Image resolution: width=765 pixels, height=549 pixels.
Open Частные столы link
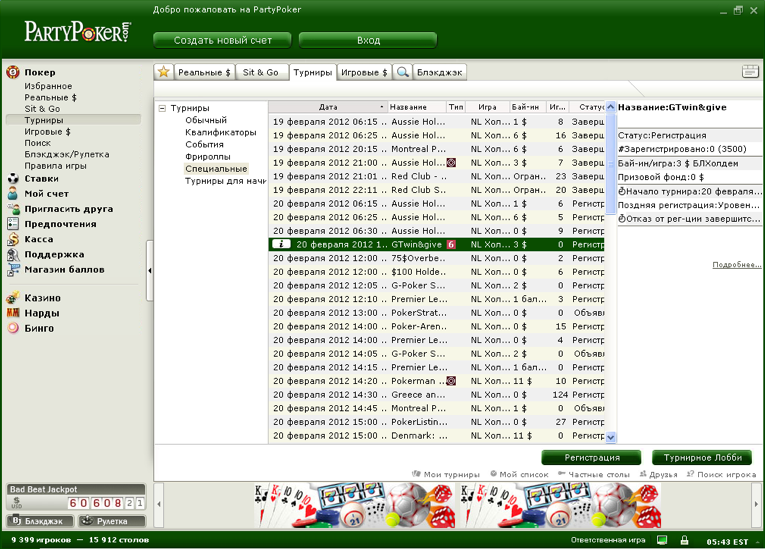[x=594, y=474]
